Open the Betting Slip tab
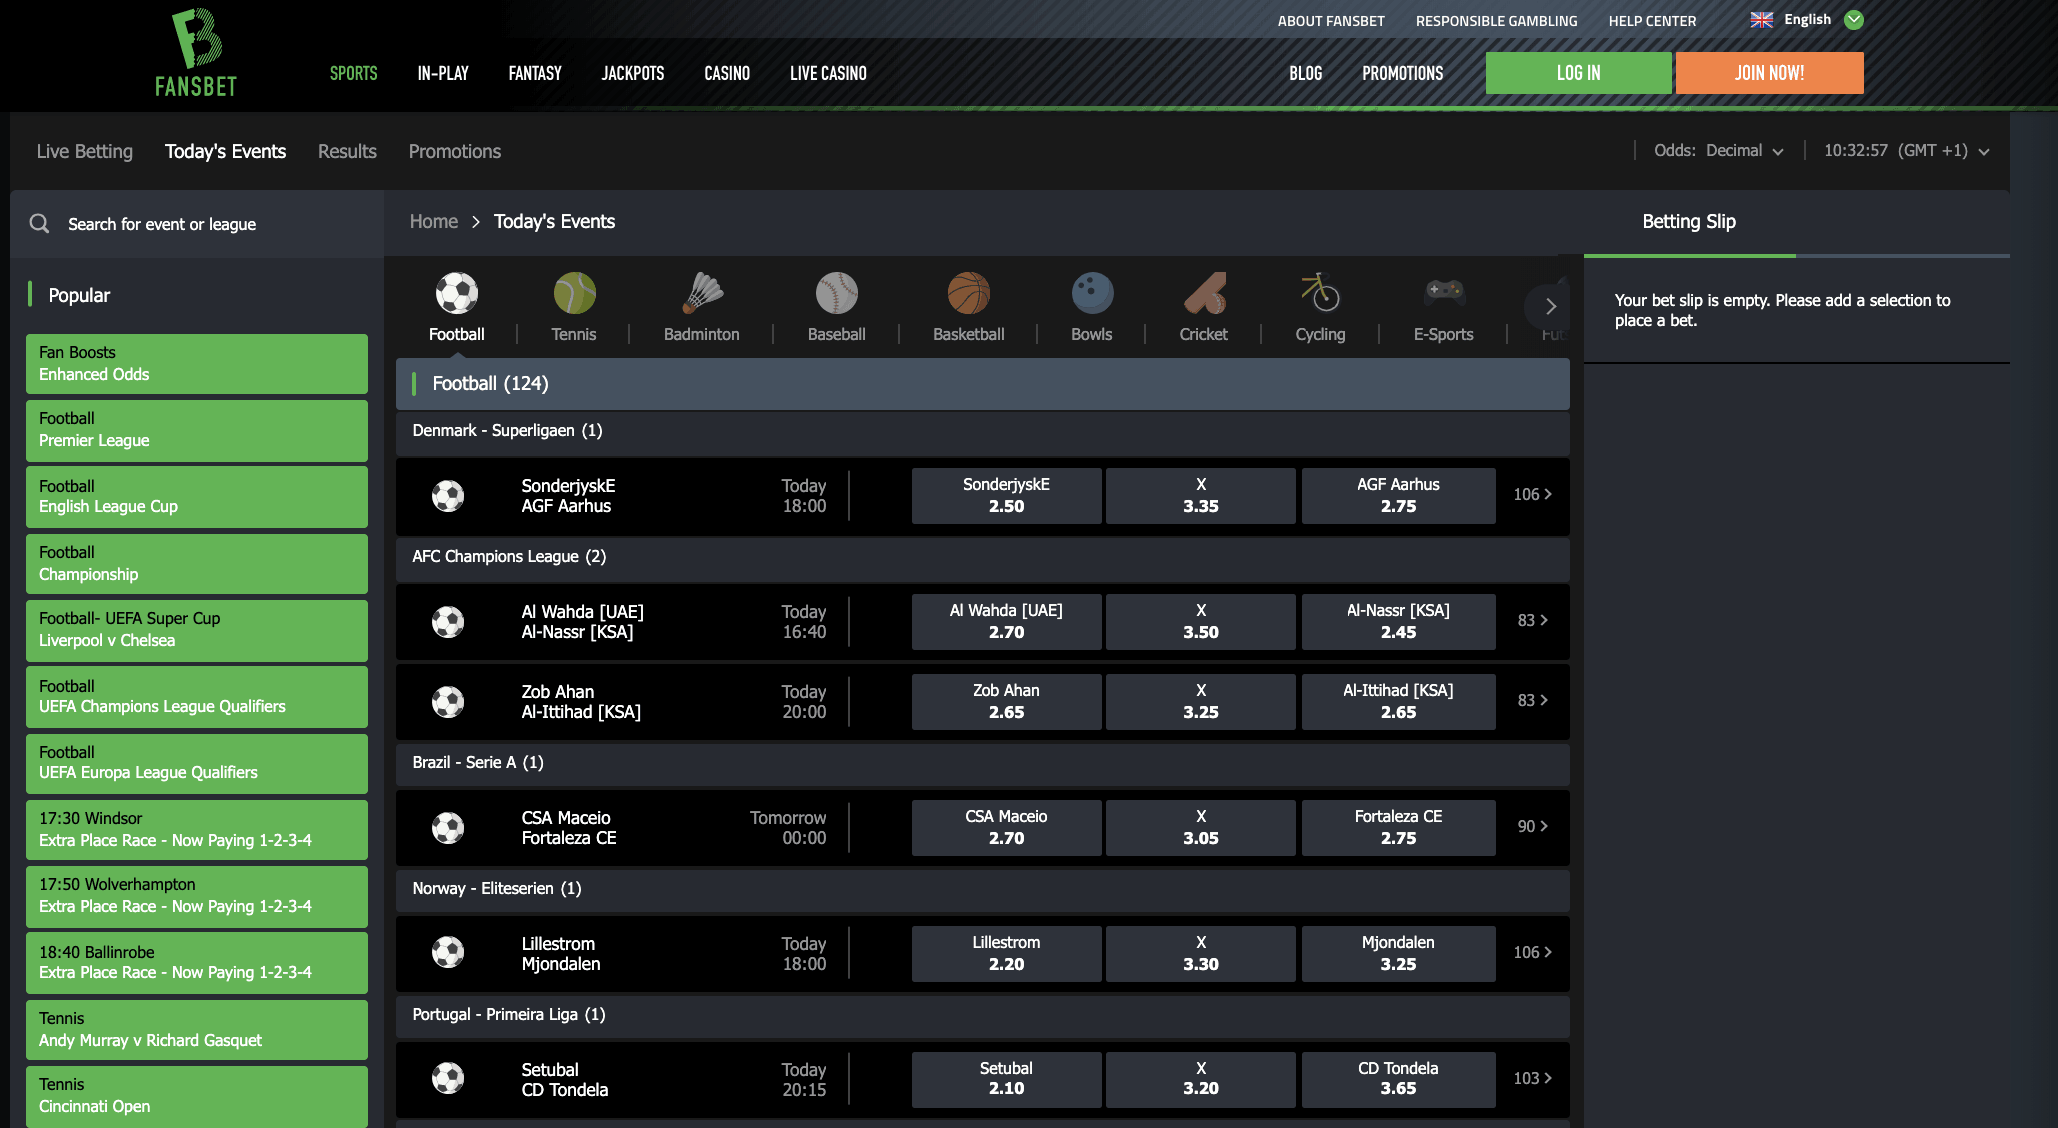The width and height of the screenshot is (2058, 1128). [x=1689, y=222]
